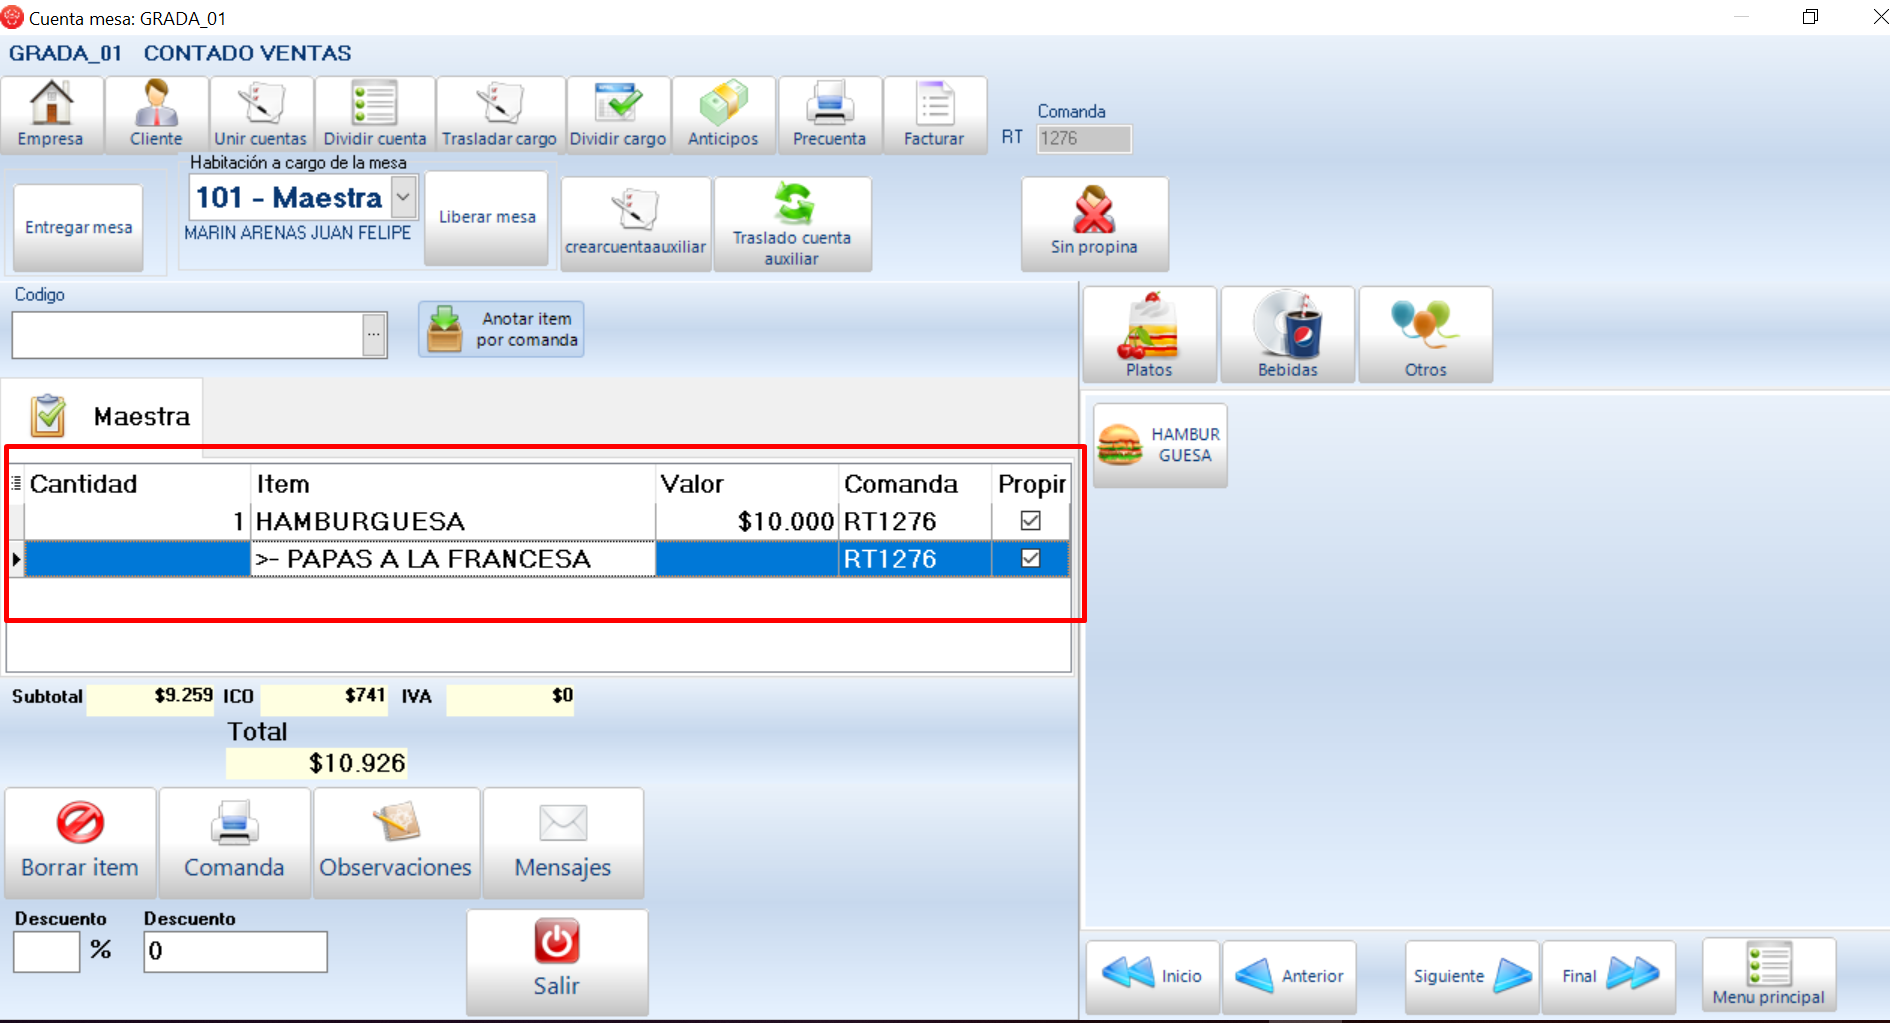Toggle propina checkbox for PAPAS A LA FRANCESA
The height and width of the screenshot is (1023, 1890).
click(1030, 558)
